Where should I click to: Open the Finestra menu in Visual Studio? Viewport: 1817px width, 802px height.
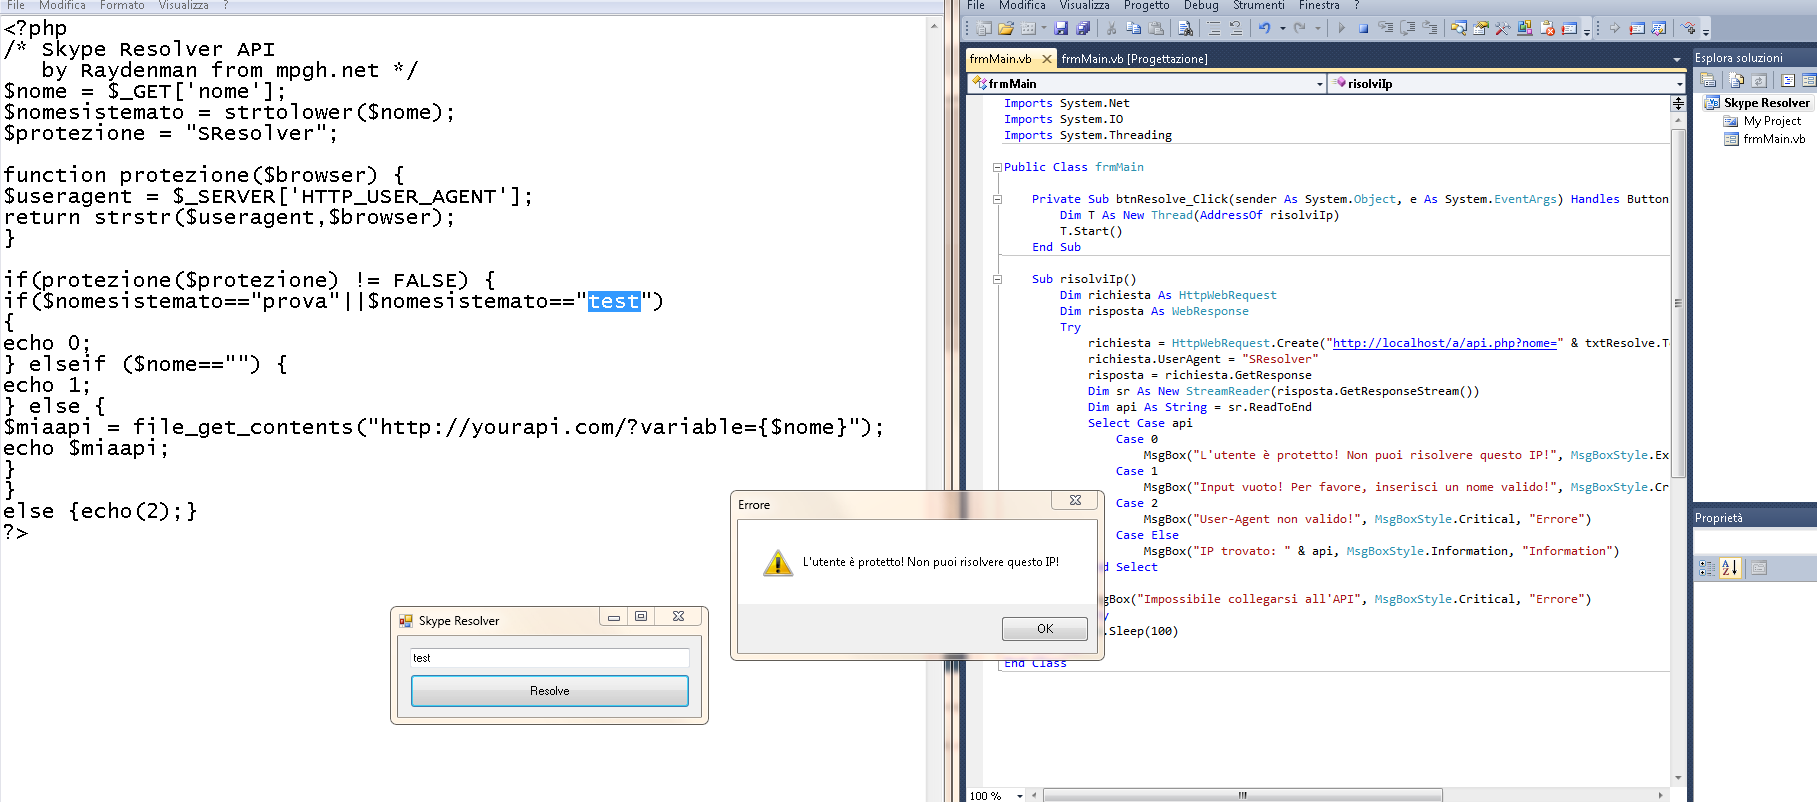point(1319,5)
